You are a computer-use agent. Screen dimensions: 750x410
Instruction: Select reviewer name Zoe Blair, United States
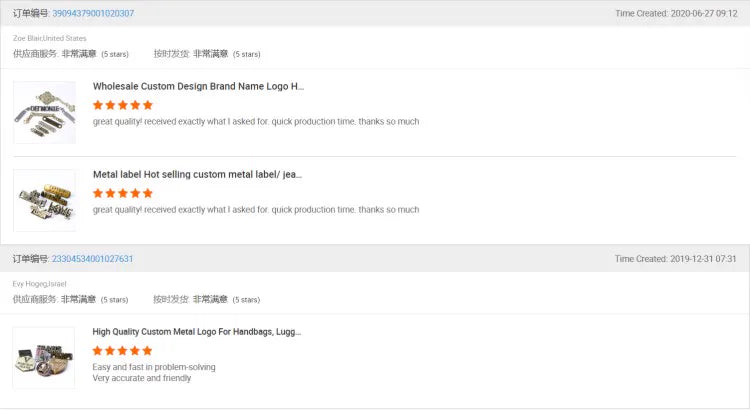point(50,38)
